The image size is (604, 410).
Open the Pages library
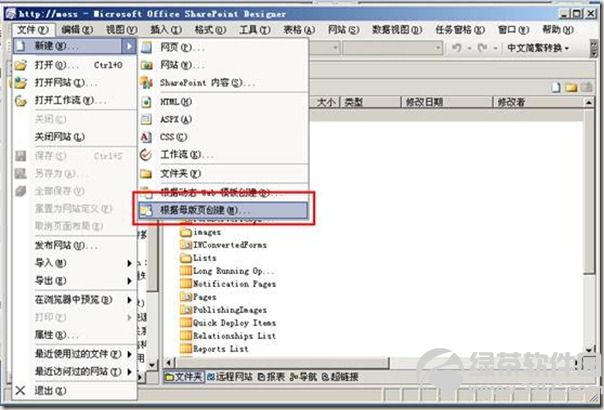pos(204,297)
